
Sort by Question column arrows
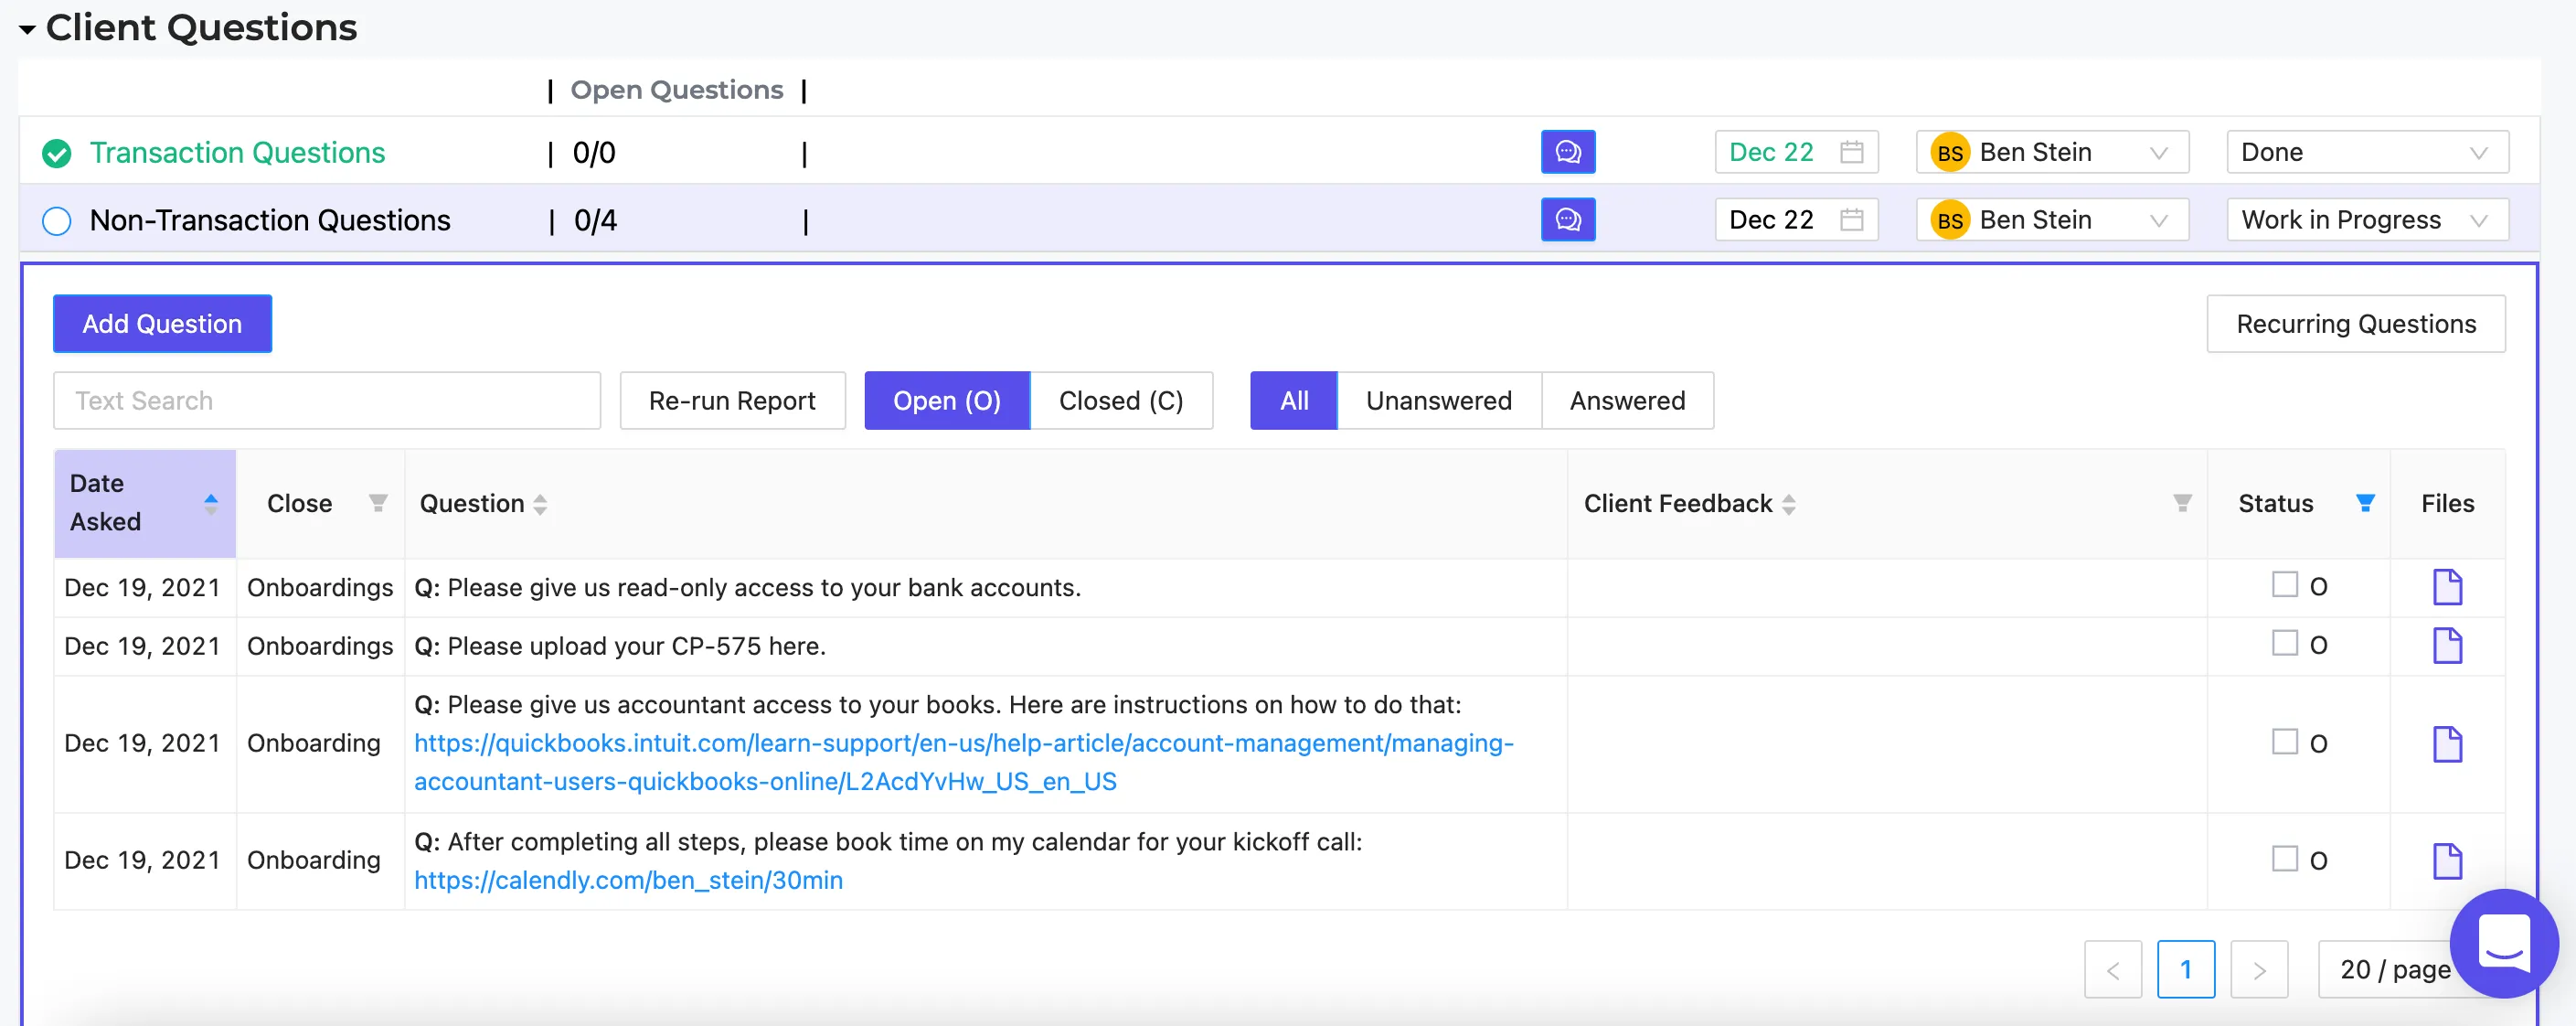tap(540, 504)
